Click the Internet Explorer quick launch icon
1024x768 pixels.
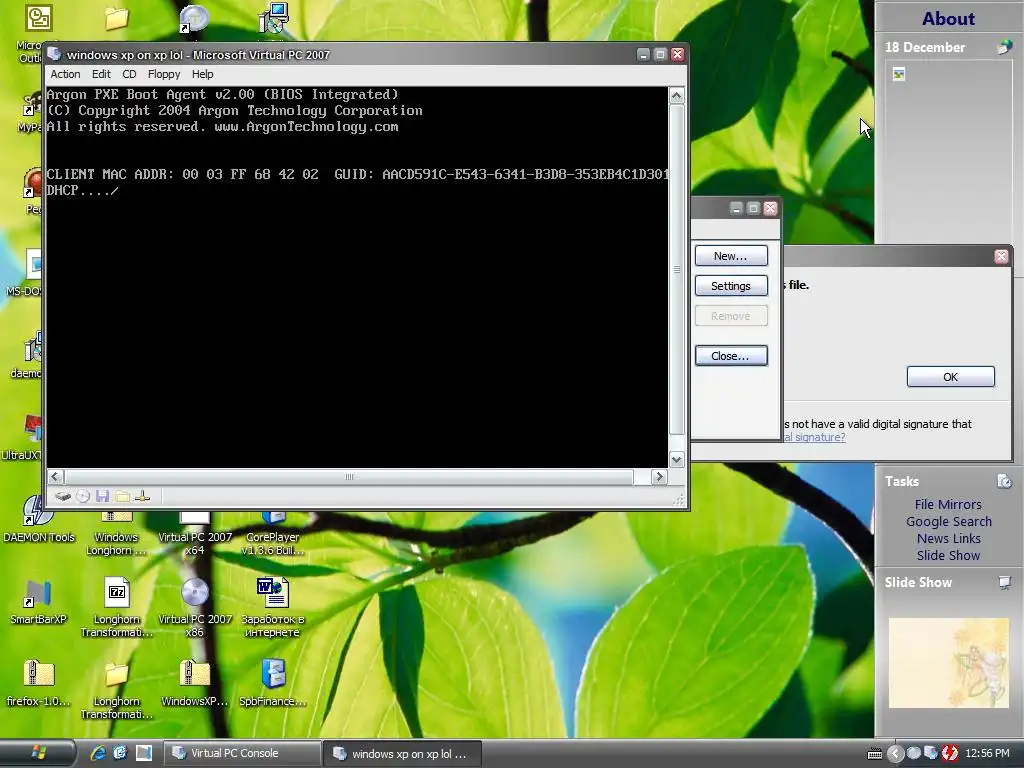point(98,753)
